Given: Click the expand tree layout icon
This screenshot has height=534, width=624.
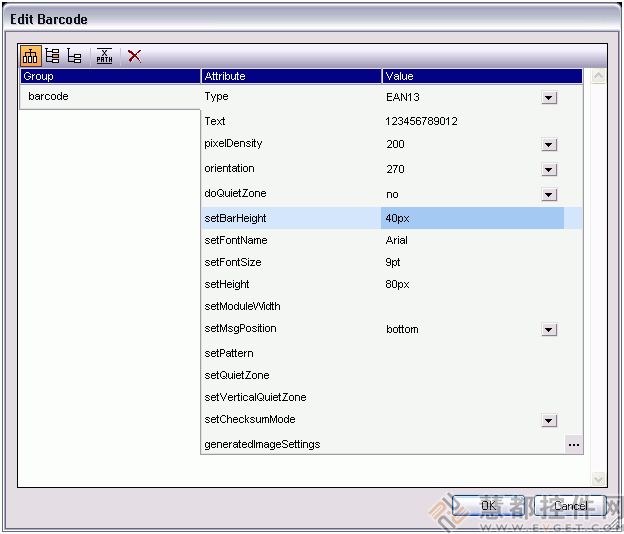Looking at the screenshot, I should 53,56.
